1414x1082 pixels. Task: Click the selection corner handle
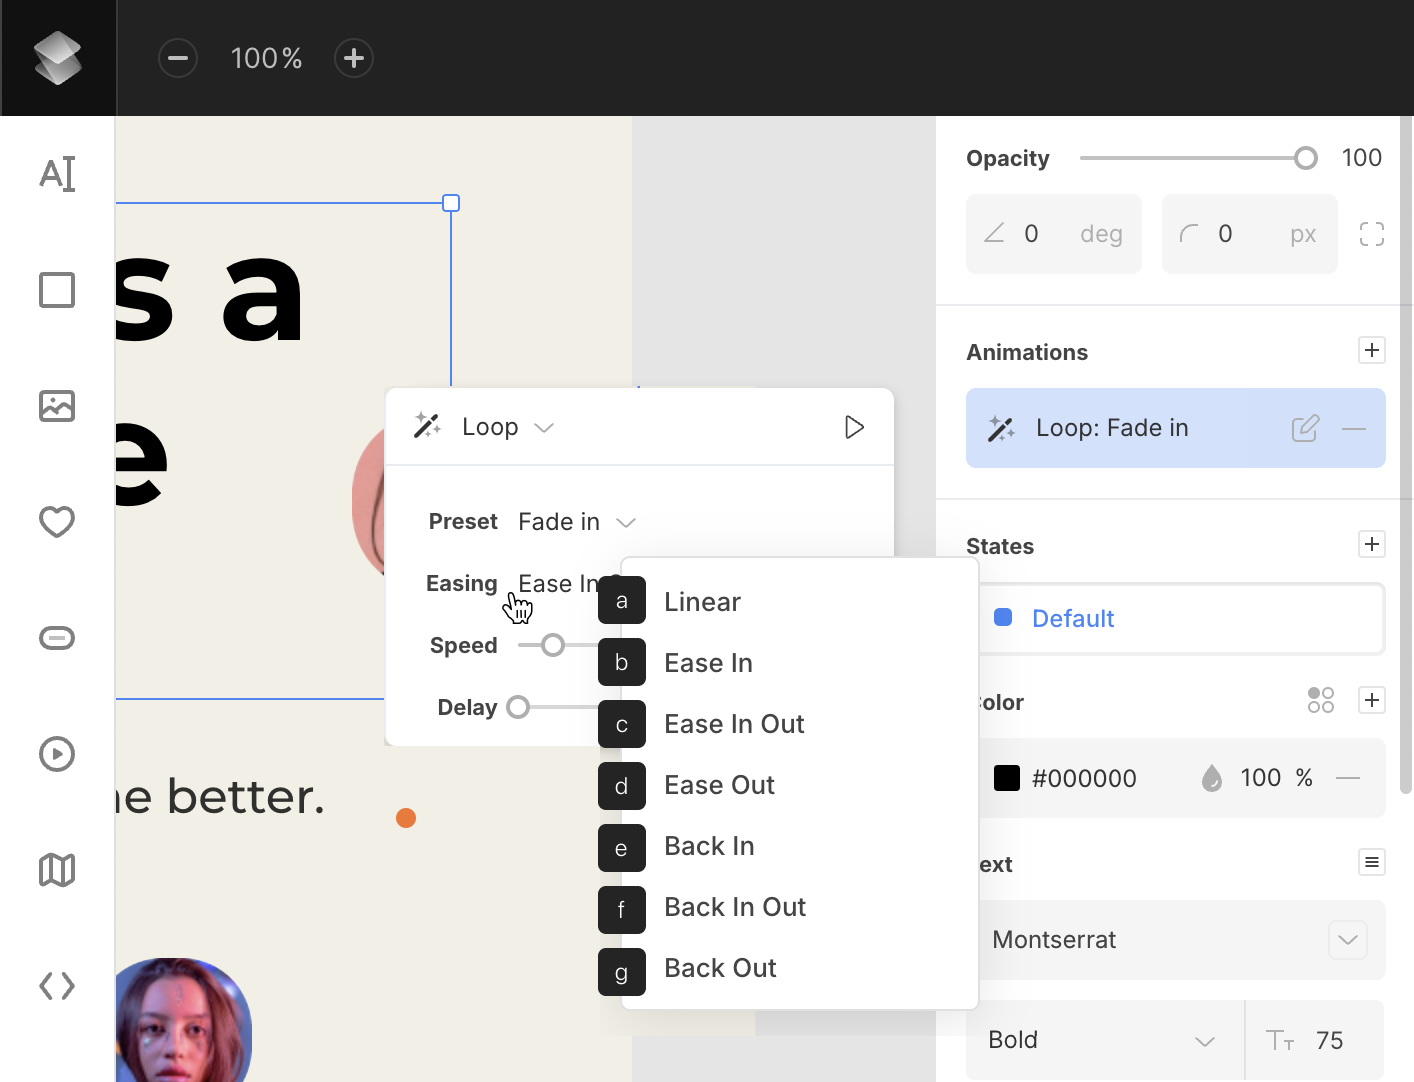click(451, 203)
